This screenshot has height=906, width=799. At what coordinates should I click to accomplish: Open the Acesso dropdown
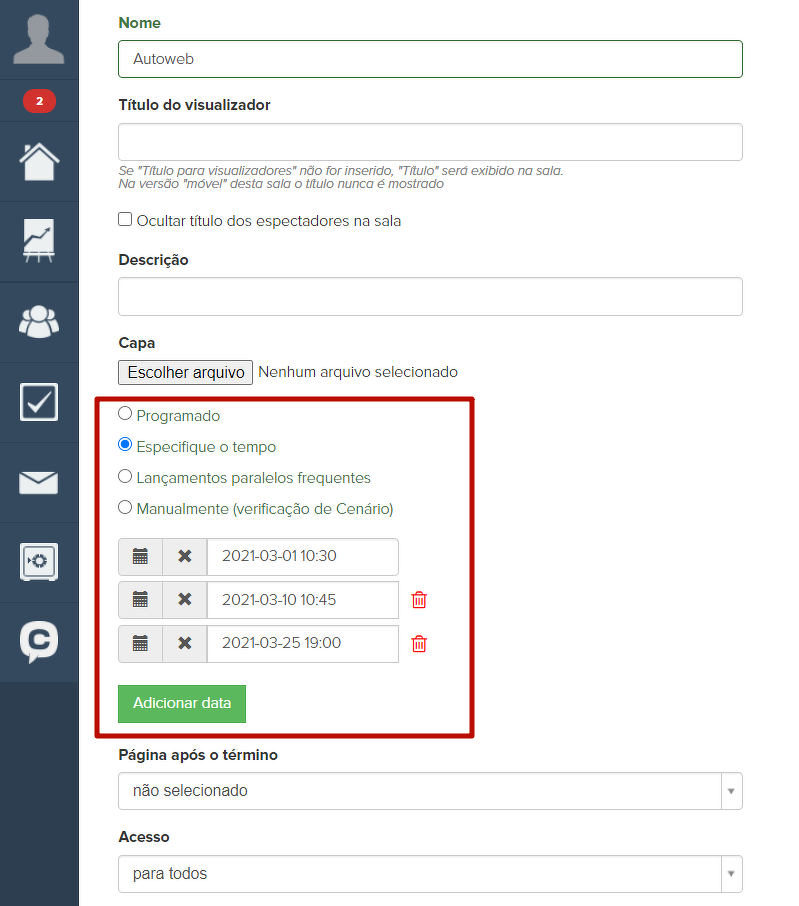click(x=430, y=874)
